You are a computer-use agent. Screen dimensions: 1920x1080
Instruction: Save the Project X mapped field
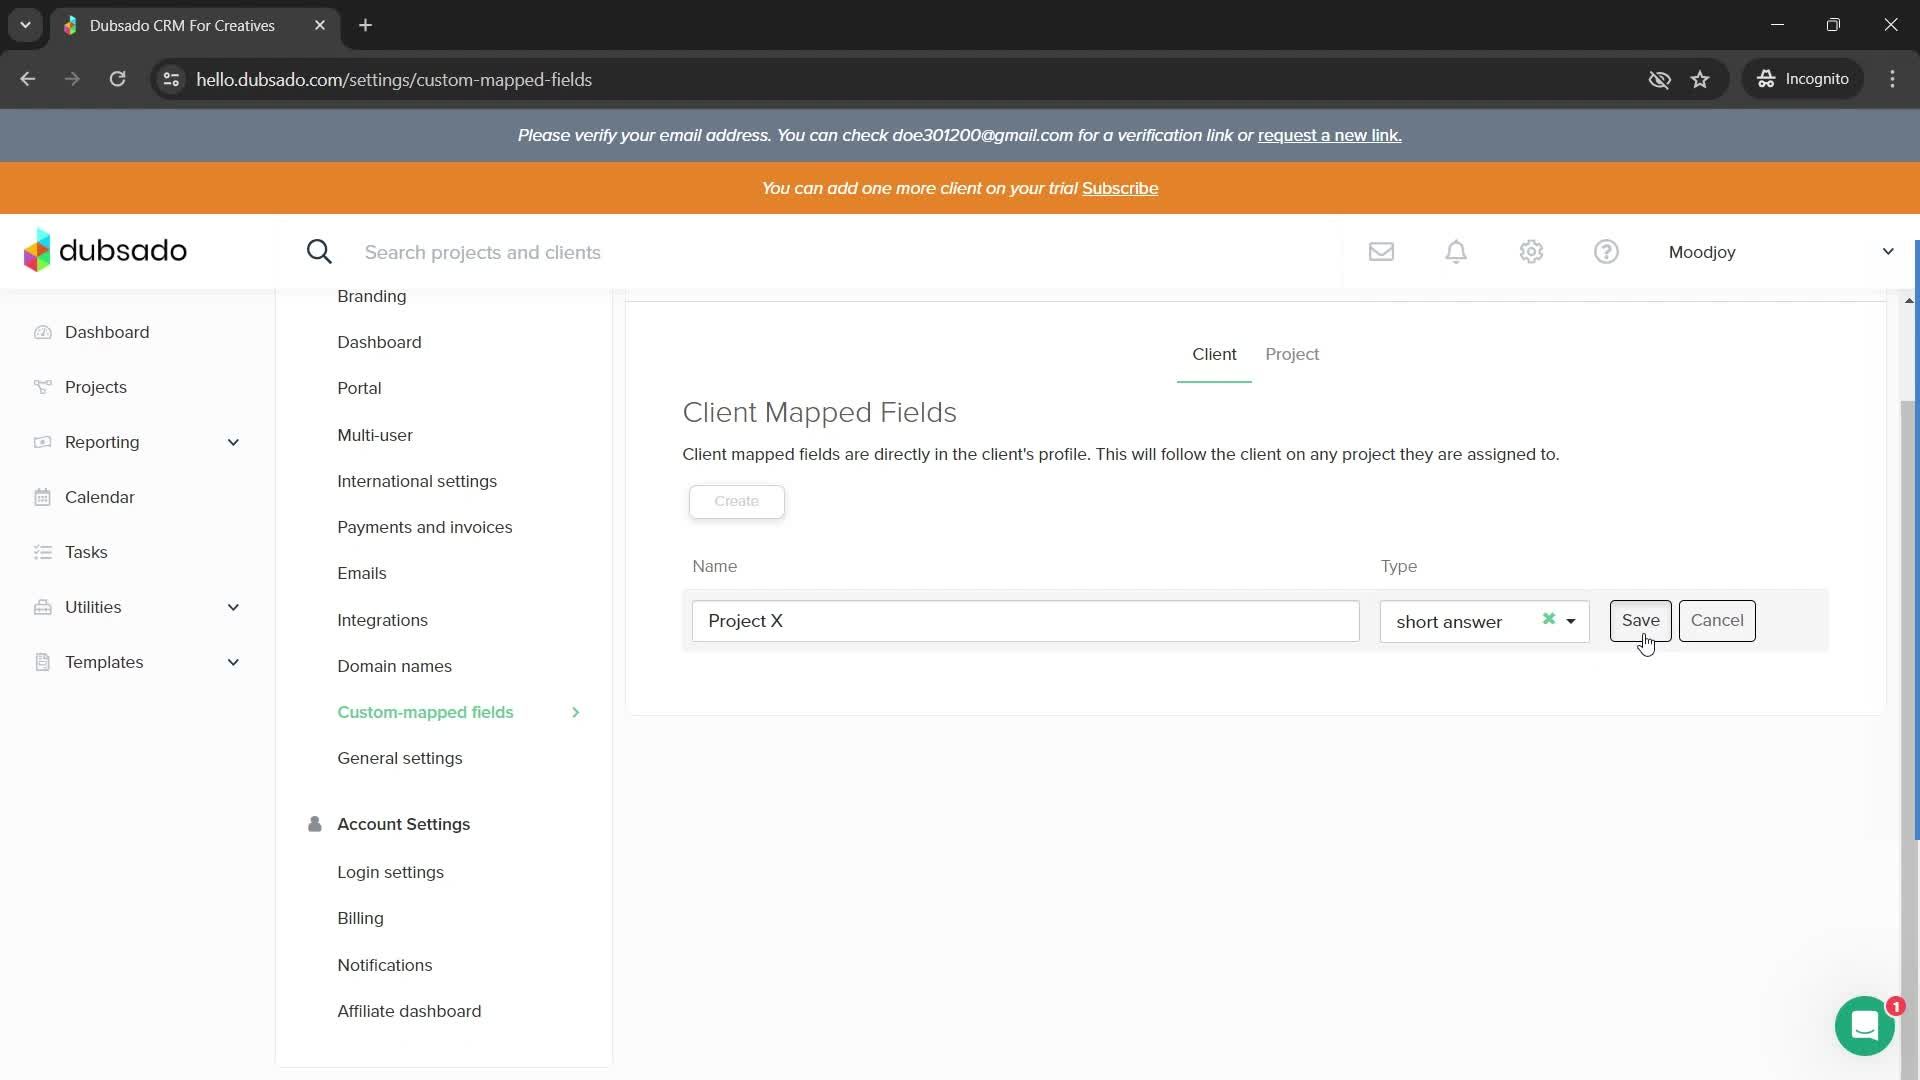click(x=1640, y=620)
